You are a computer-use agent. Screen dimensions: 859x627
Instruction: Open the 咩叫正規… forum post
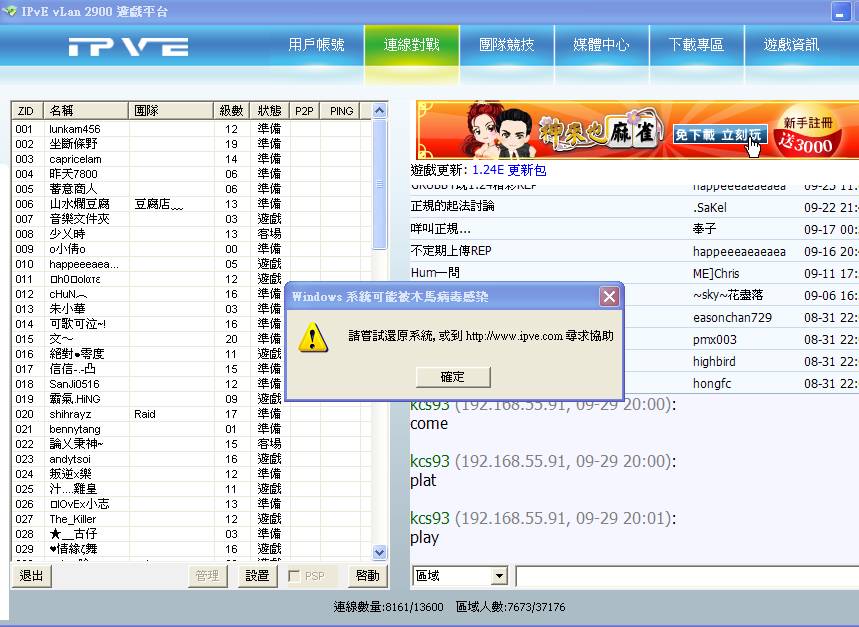440,228
